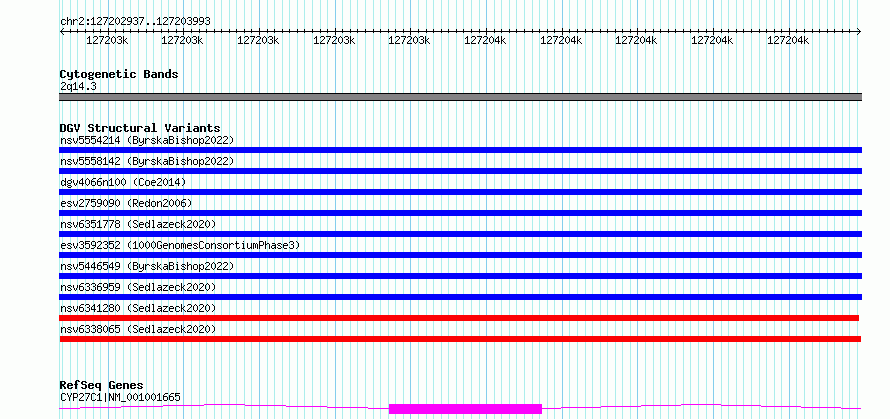Click the red bar under nsv6341280
890x419 pixels.
(459, 318)
